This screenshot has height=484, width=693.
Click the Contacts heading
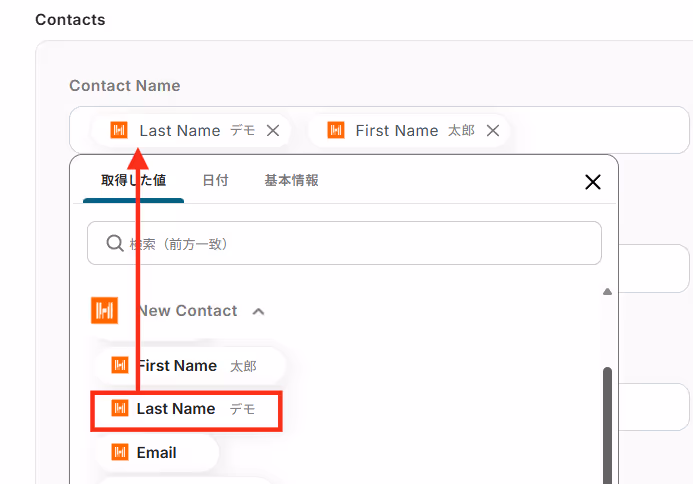click(70, 19)
